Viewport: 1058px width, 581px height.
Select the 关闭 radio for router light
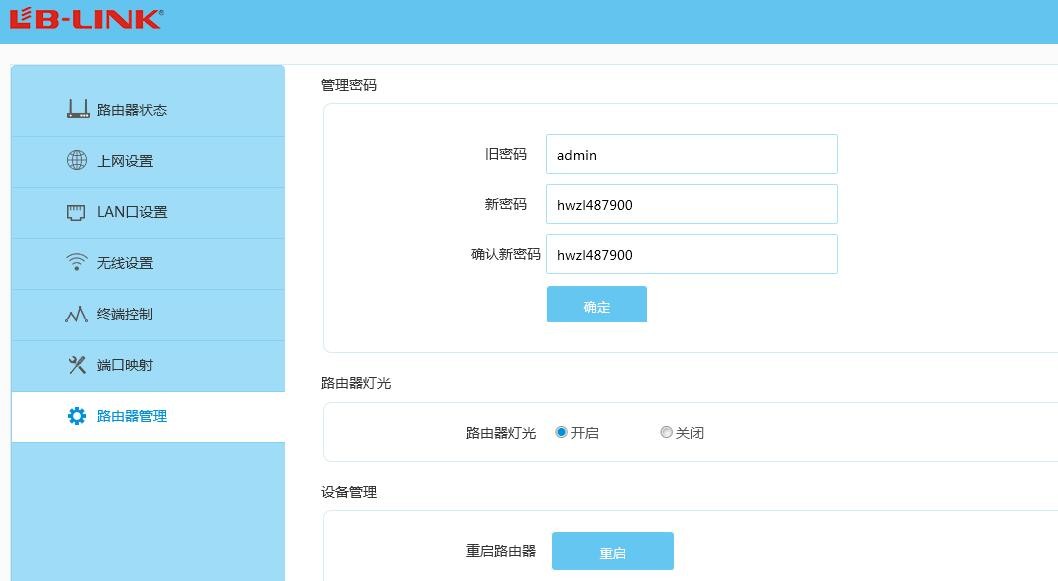tap(667, 432)
